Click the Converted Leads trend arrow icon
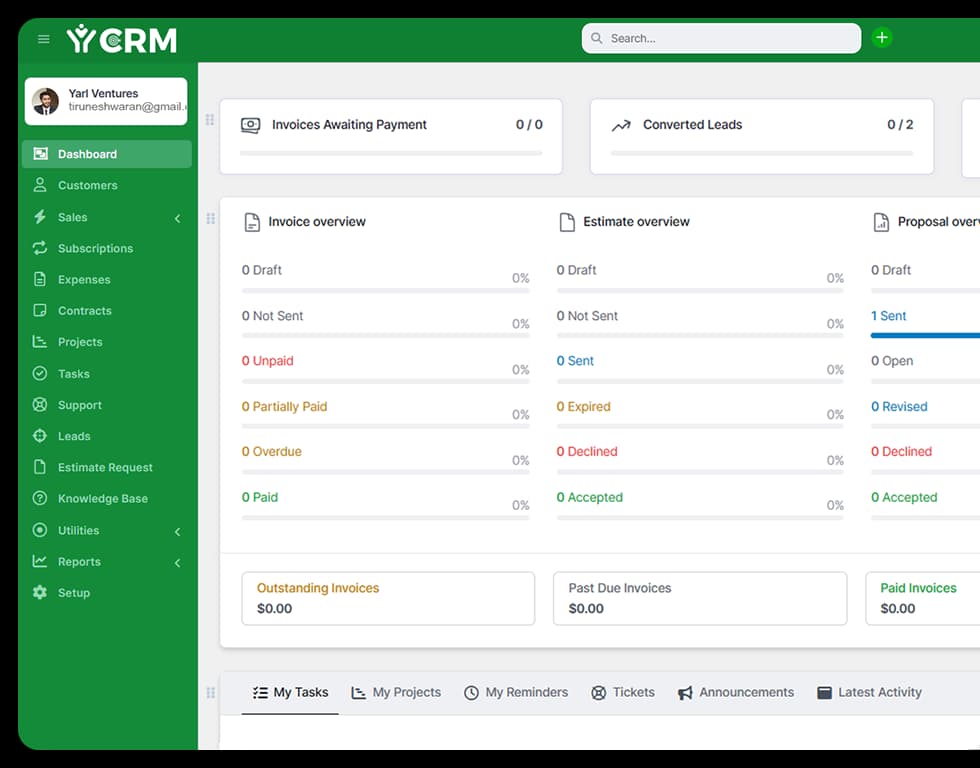The width and height of the screenshot is (980, 768). point(621,126)
